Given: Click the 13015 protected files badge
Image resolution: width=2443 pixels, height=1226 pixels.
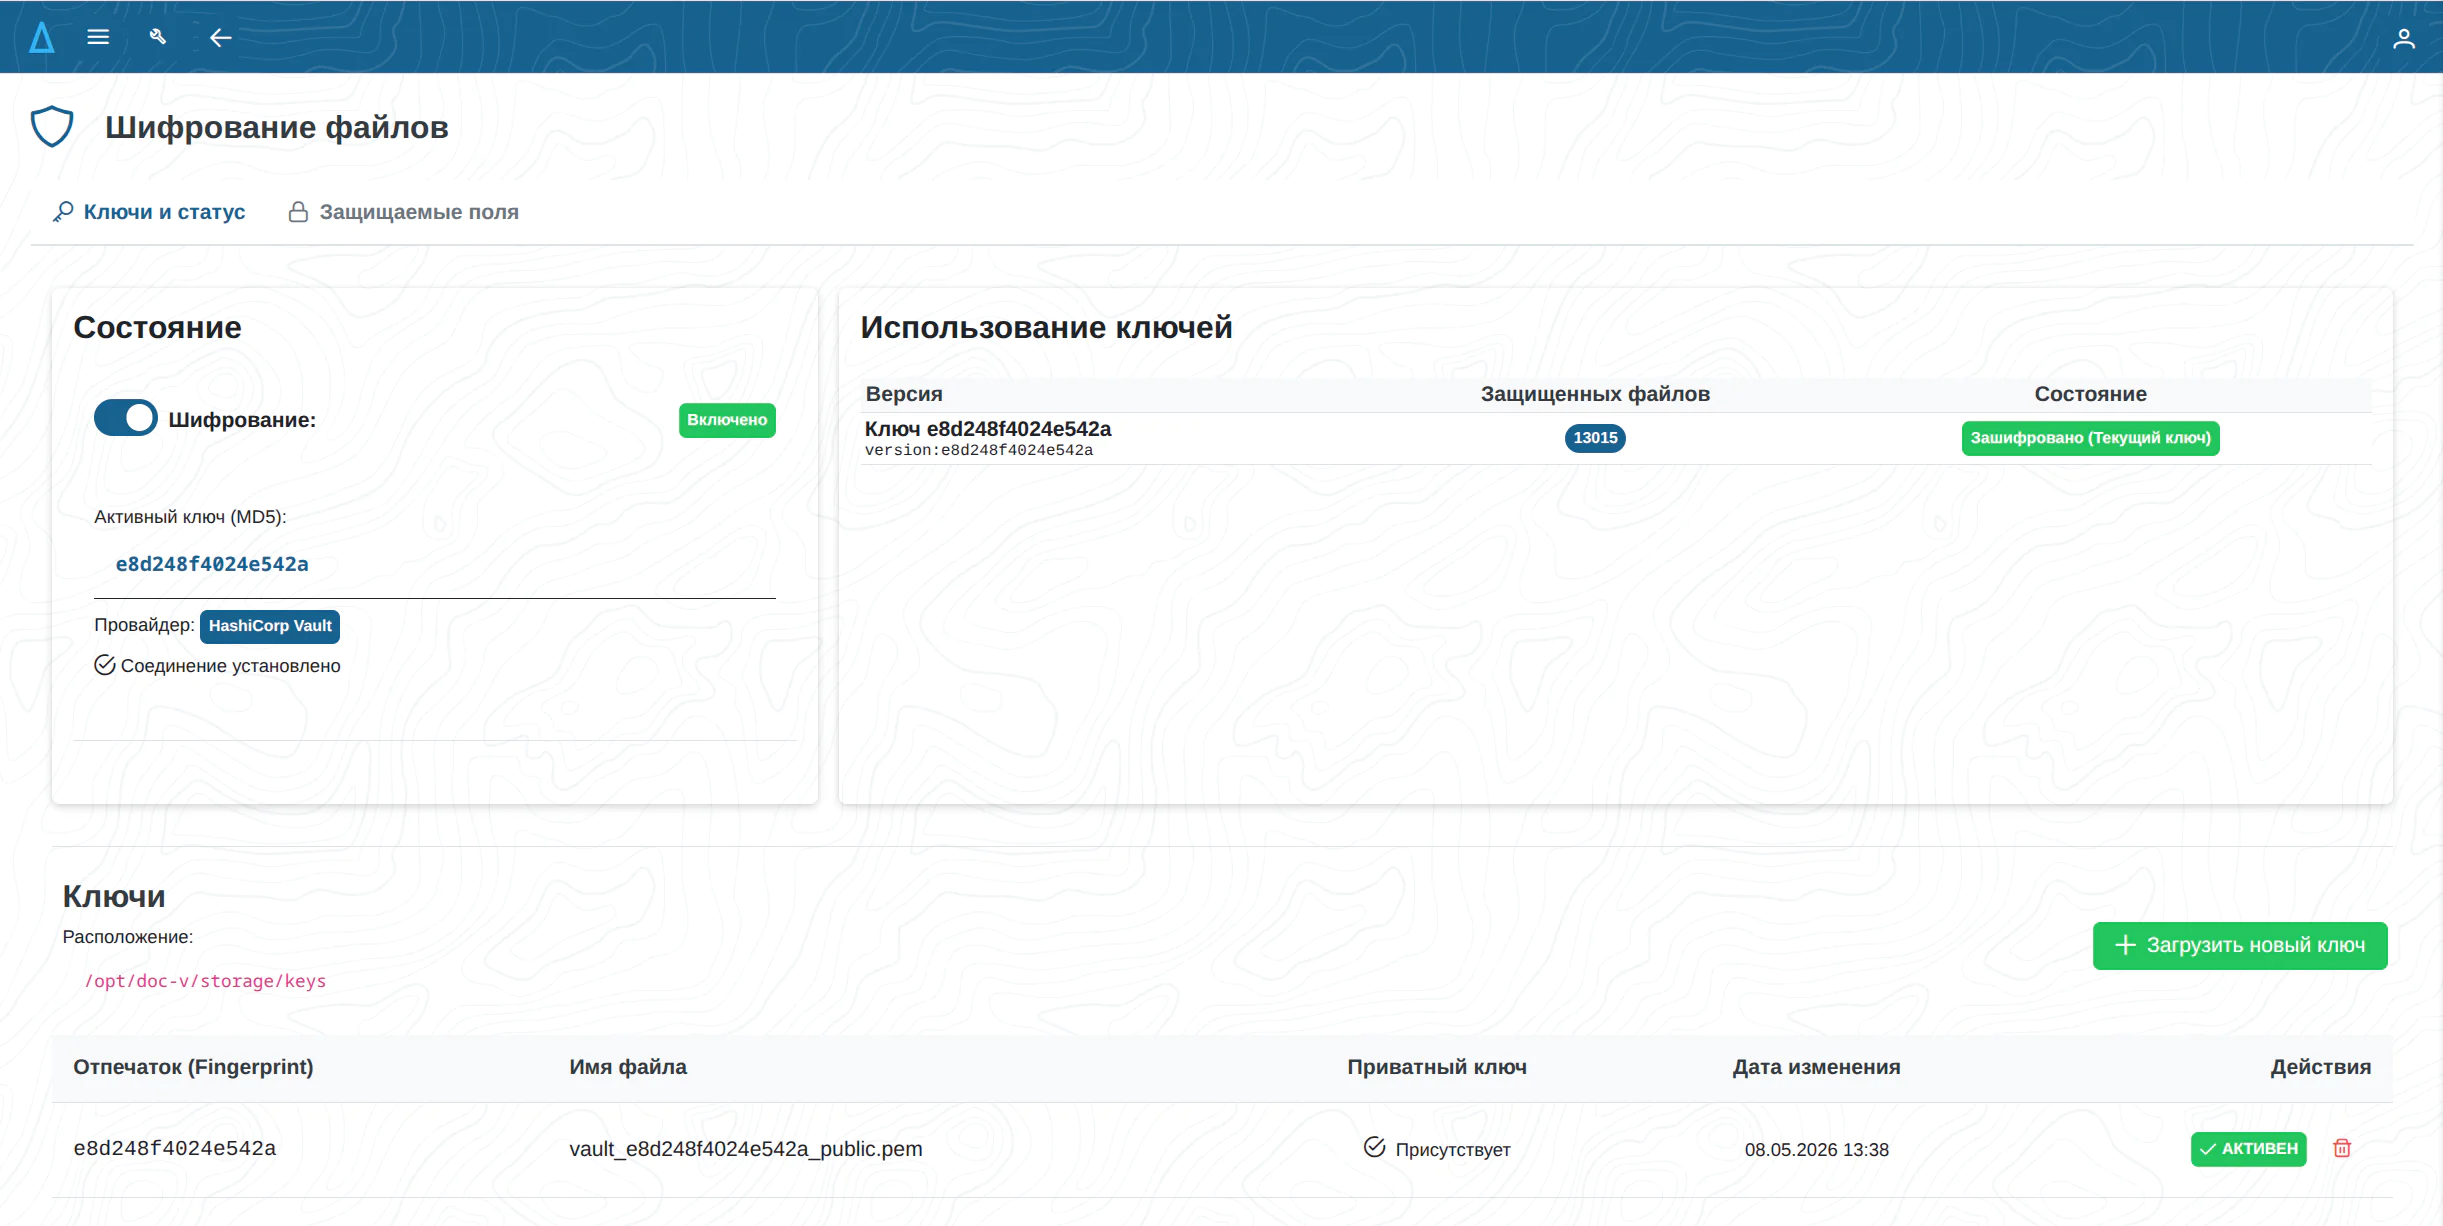Looking at the screenshot, I should (1595, 438).
